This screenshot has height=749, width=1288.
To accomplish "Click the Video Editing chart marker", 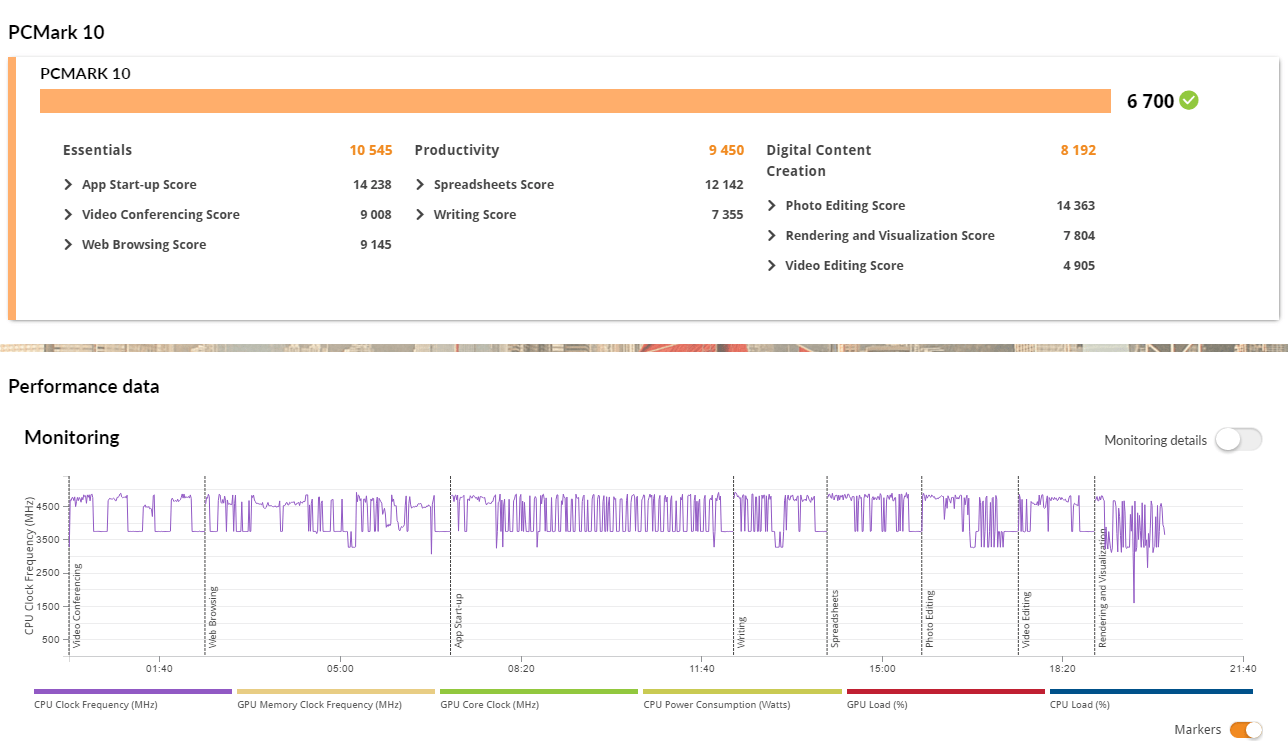I will [1026, 619].
